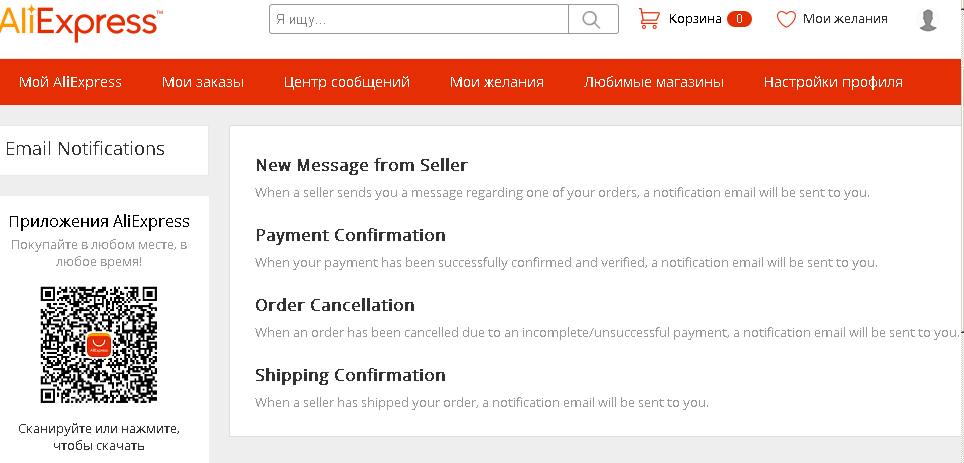Click the New Message from Seller heading
Screen dimensions: 964x463
(361, 165)
